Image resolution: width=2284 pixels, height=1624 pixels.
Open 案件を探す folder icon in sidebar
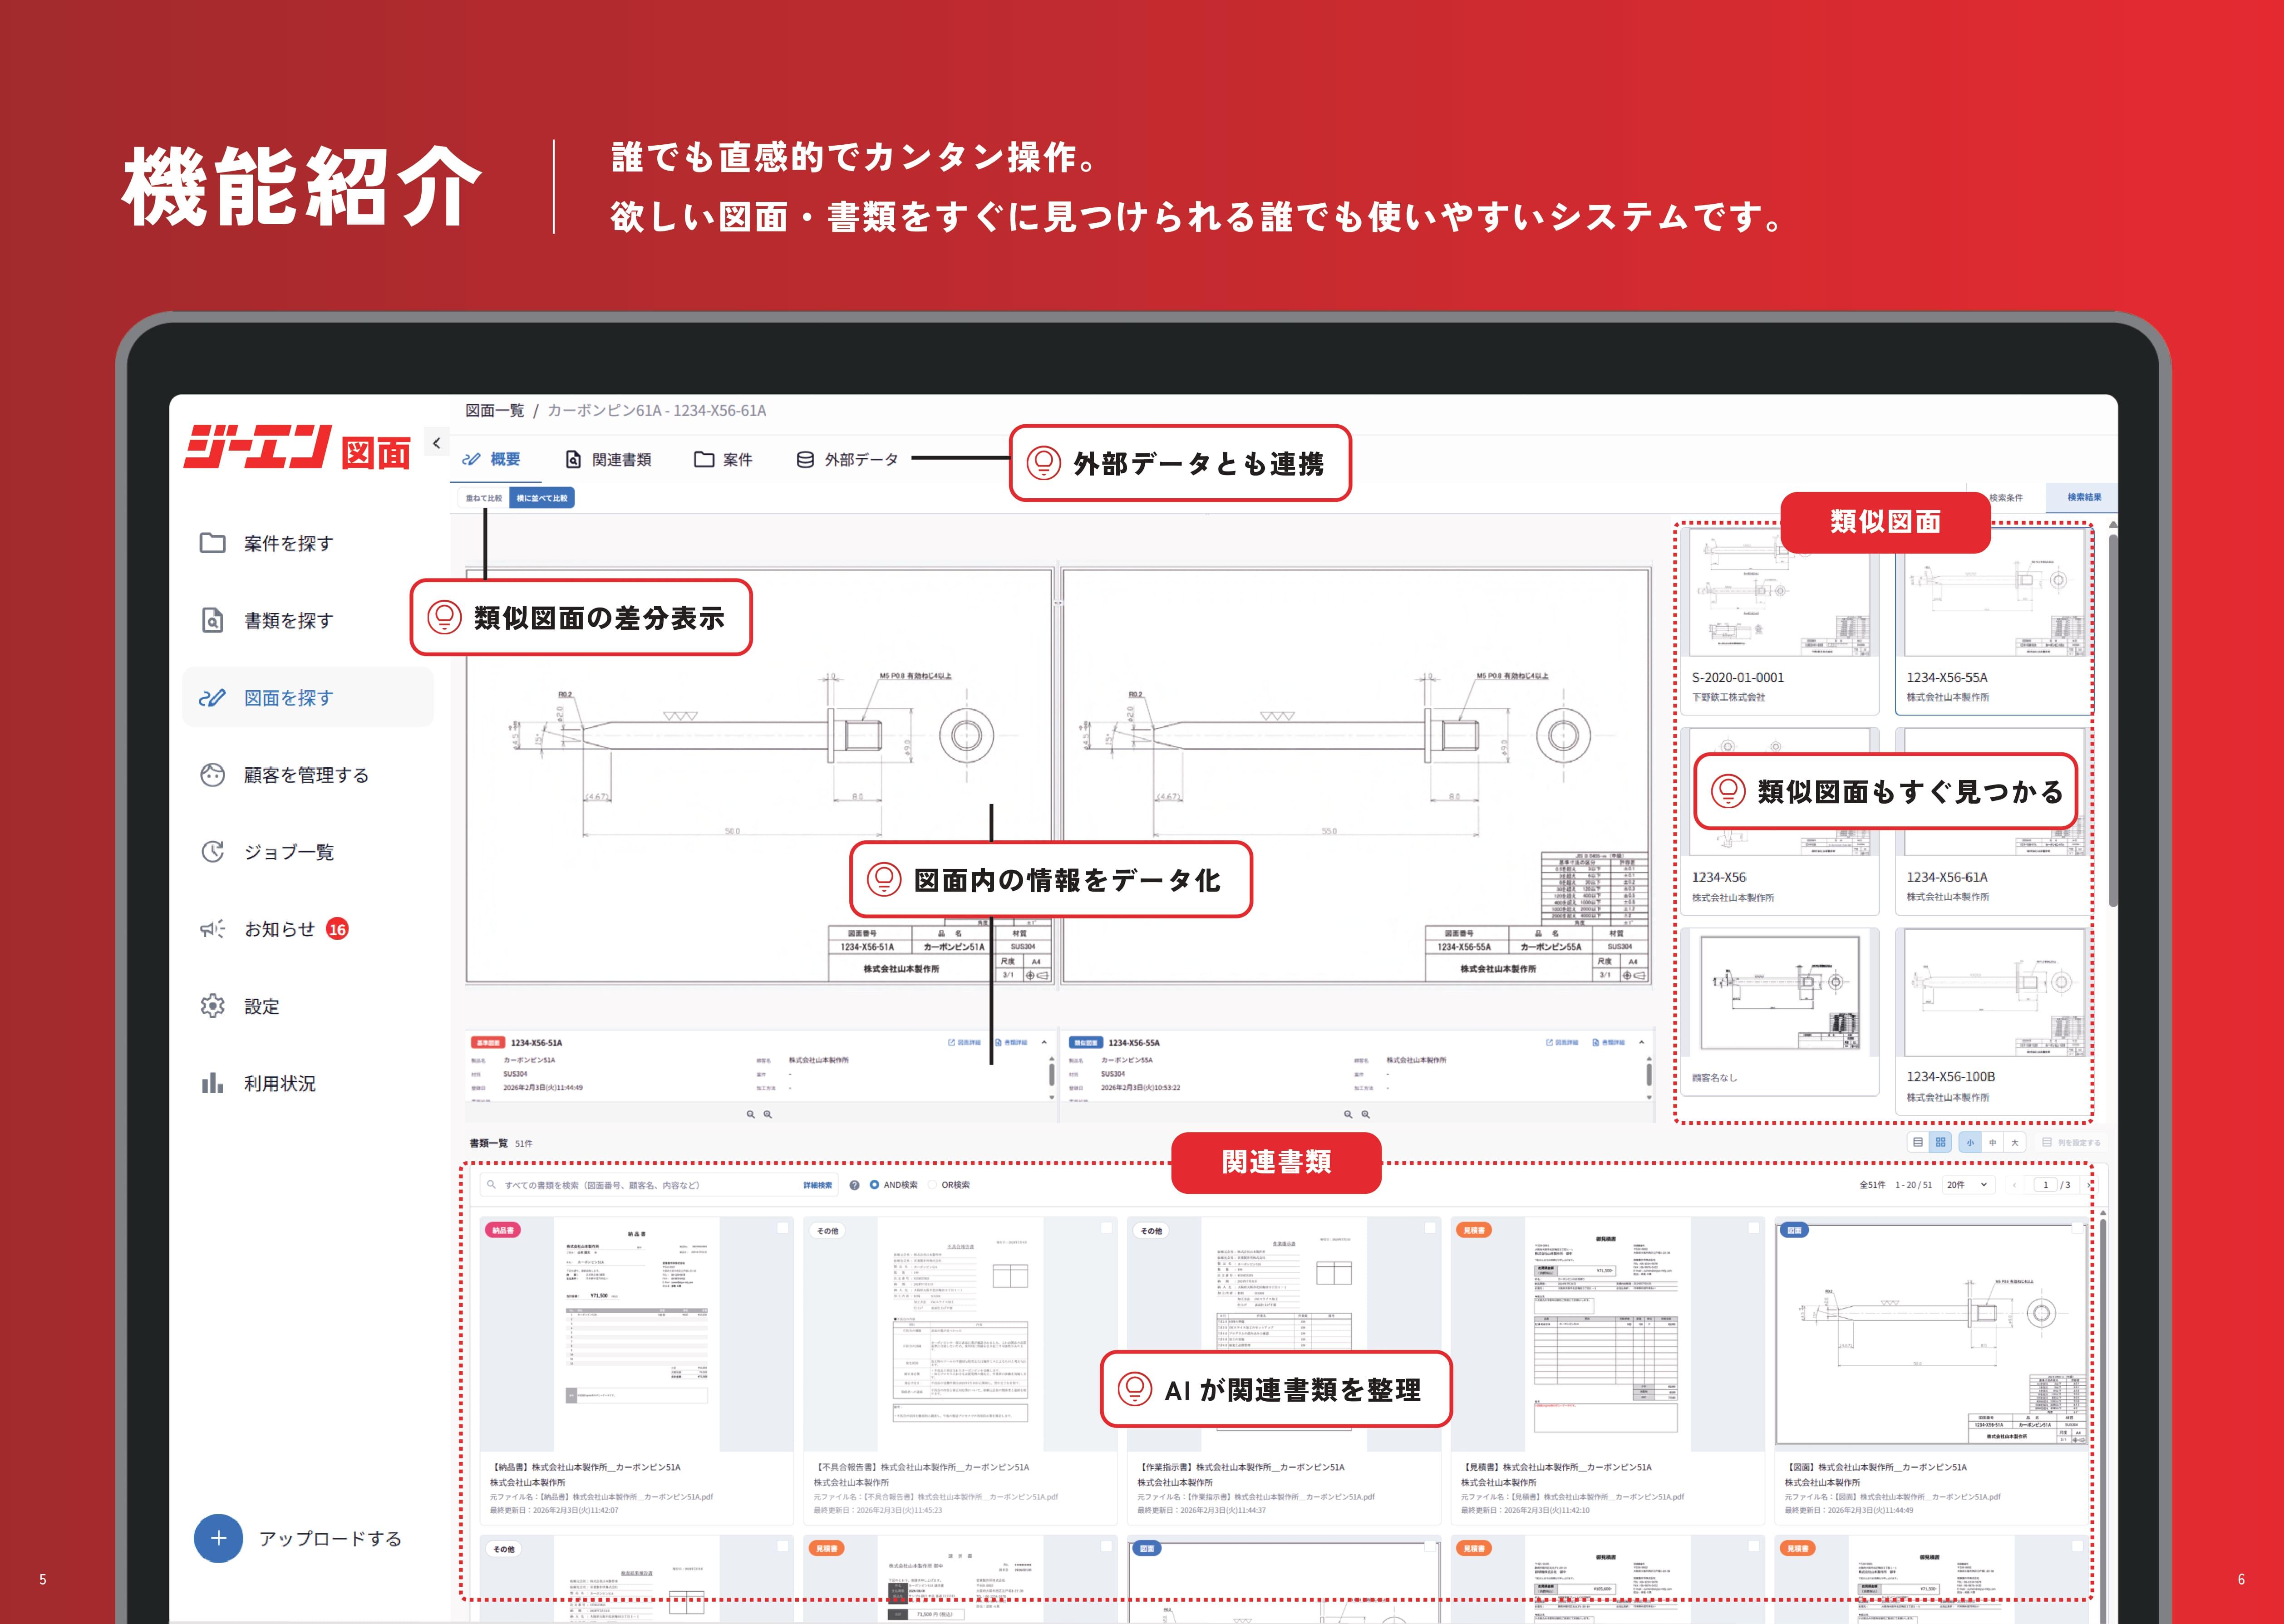[x=212, y=543]
